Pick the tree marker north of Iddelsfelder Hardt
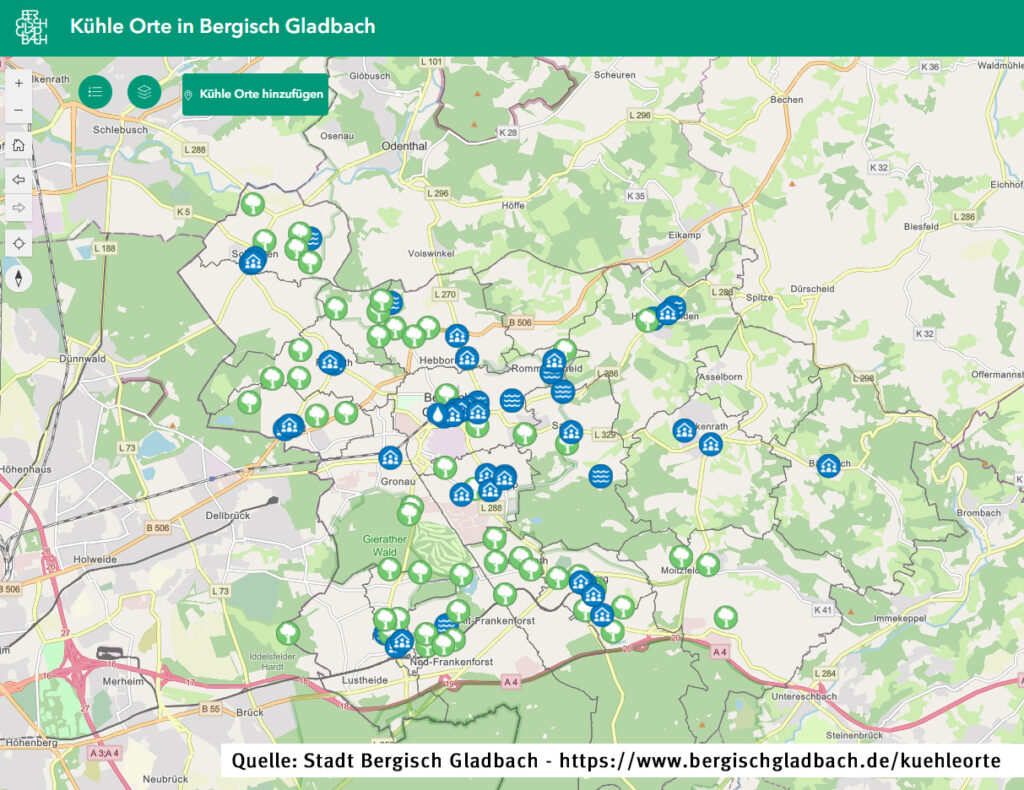The width and height of the screenshot is (1024, 790). [288, 633]
